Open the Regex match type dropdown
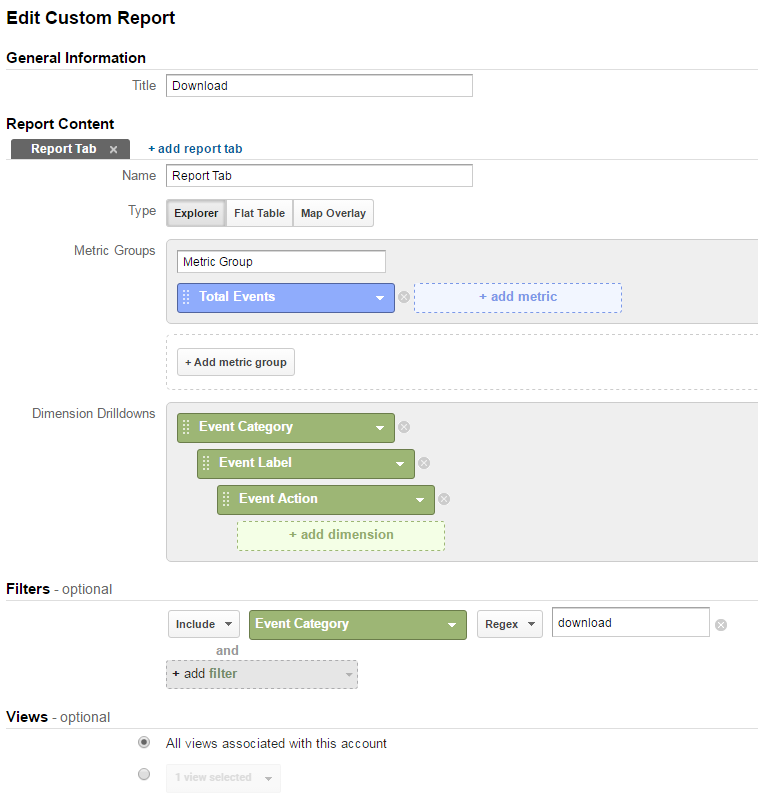Viewport: 758px width, 804px height. (x=510, y=624)
